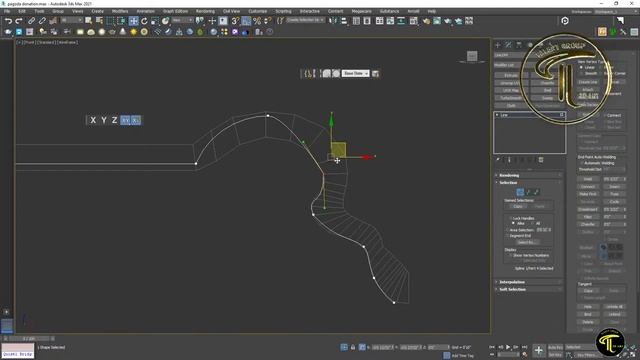Click the Chamfer button
This screenshot has height=360, width=640.
coord(588,224)
